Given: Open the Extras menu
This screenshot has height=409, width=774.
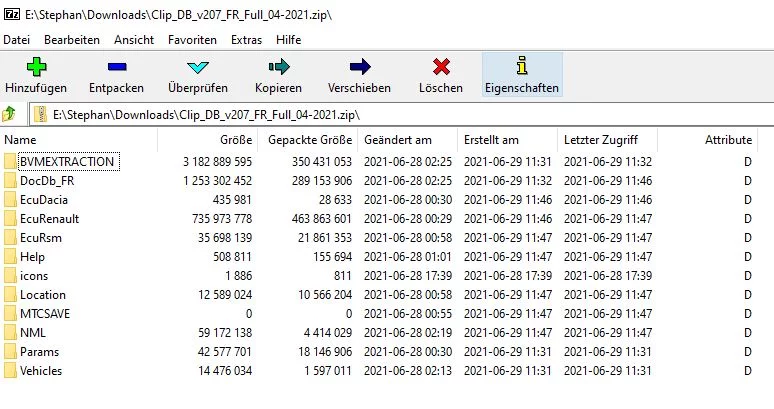Looking at the screenshot, I should coord(246,39).
